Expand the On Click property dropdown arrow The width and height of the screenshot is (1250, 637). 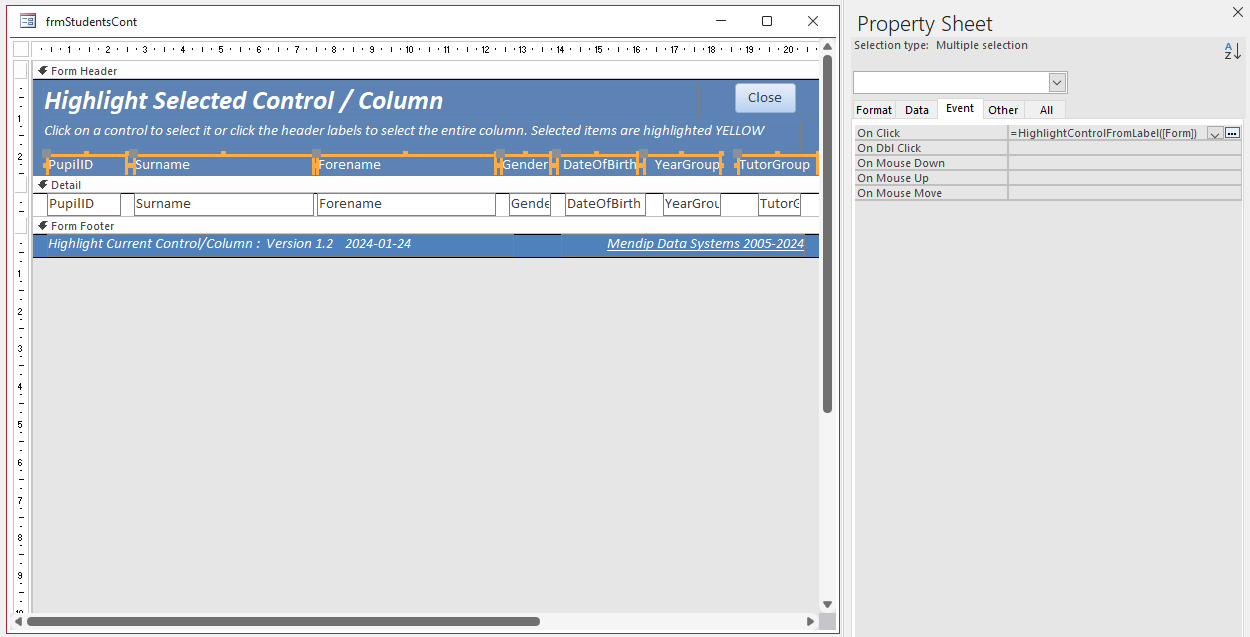1215,133
